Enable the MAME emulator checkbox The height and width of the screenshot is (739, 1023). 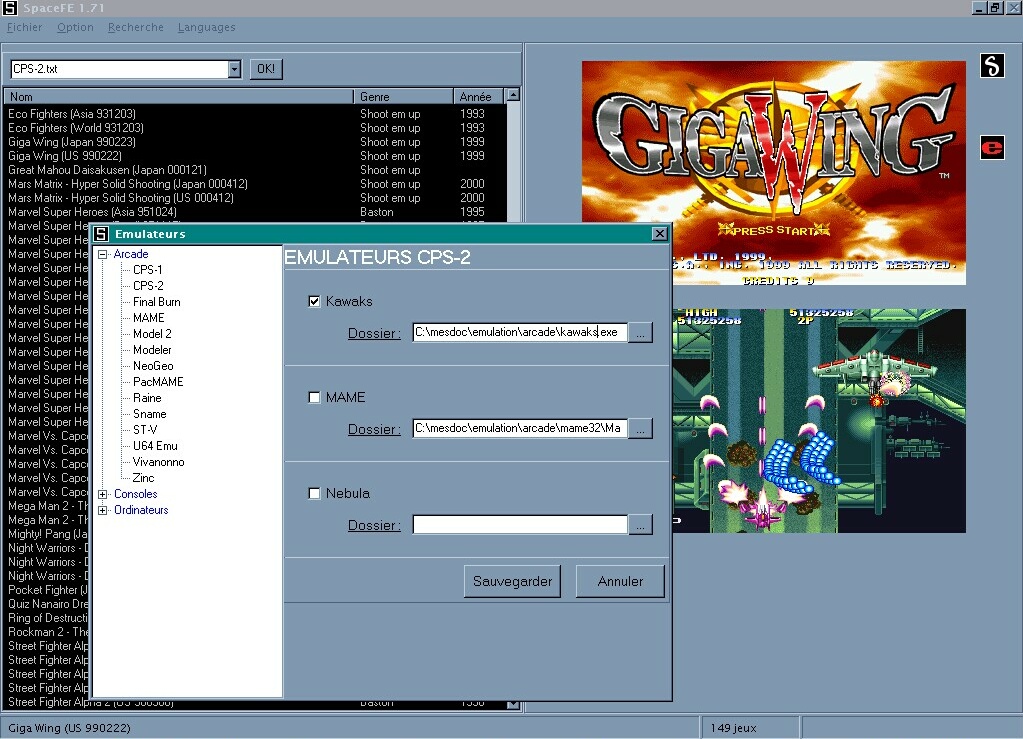pos(314,397)
